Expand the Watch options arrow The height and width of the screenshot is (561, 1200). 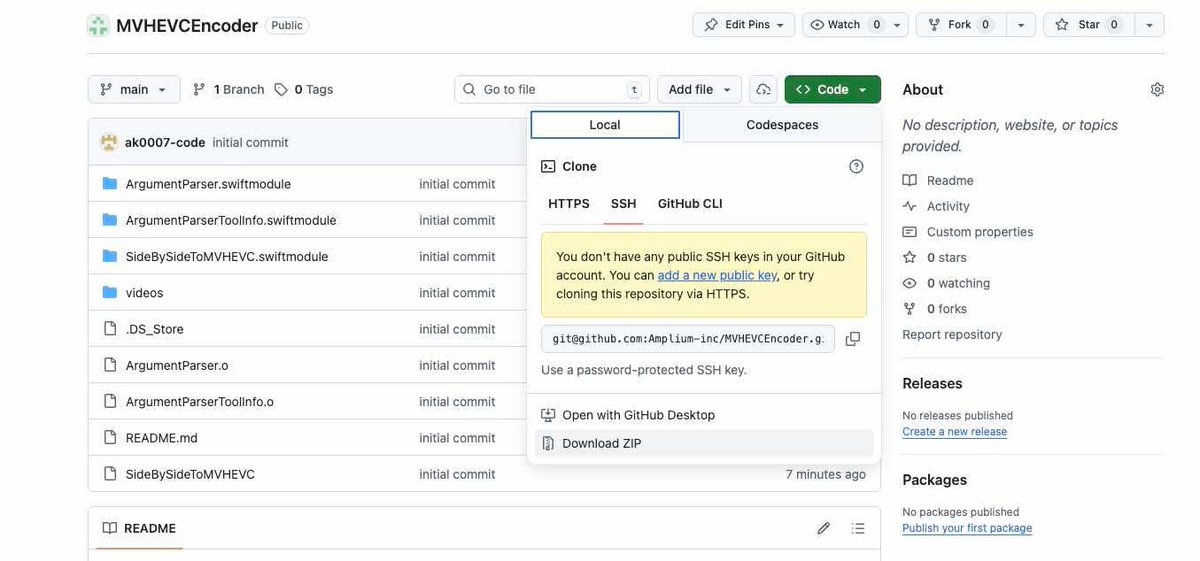(897, 25)
